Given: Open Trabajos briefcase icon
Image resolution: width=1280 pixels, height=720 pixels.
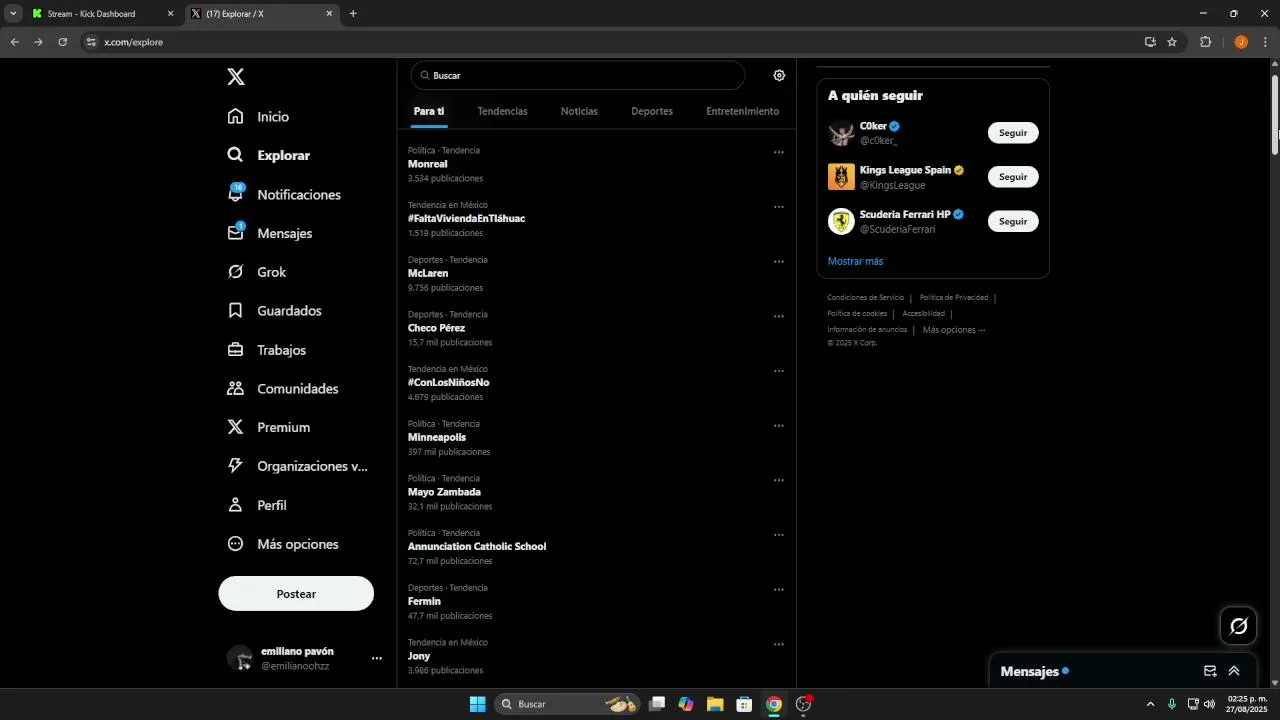Looking at the screenshot, I should tap(235, 350).
